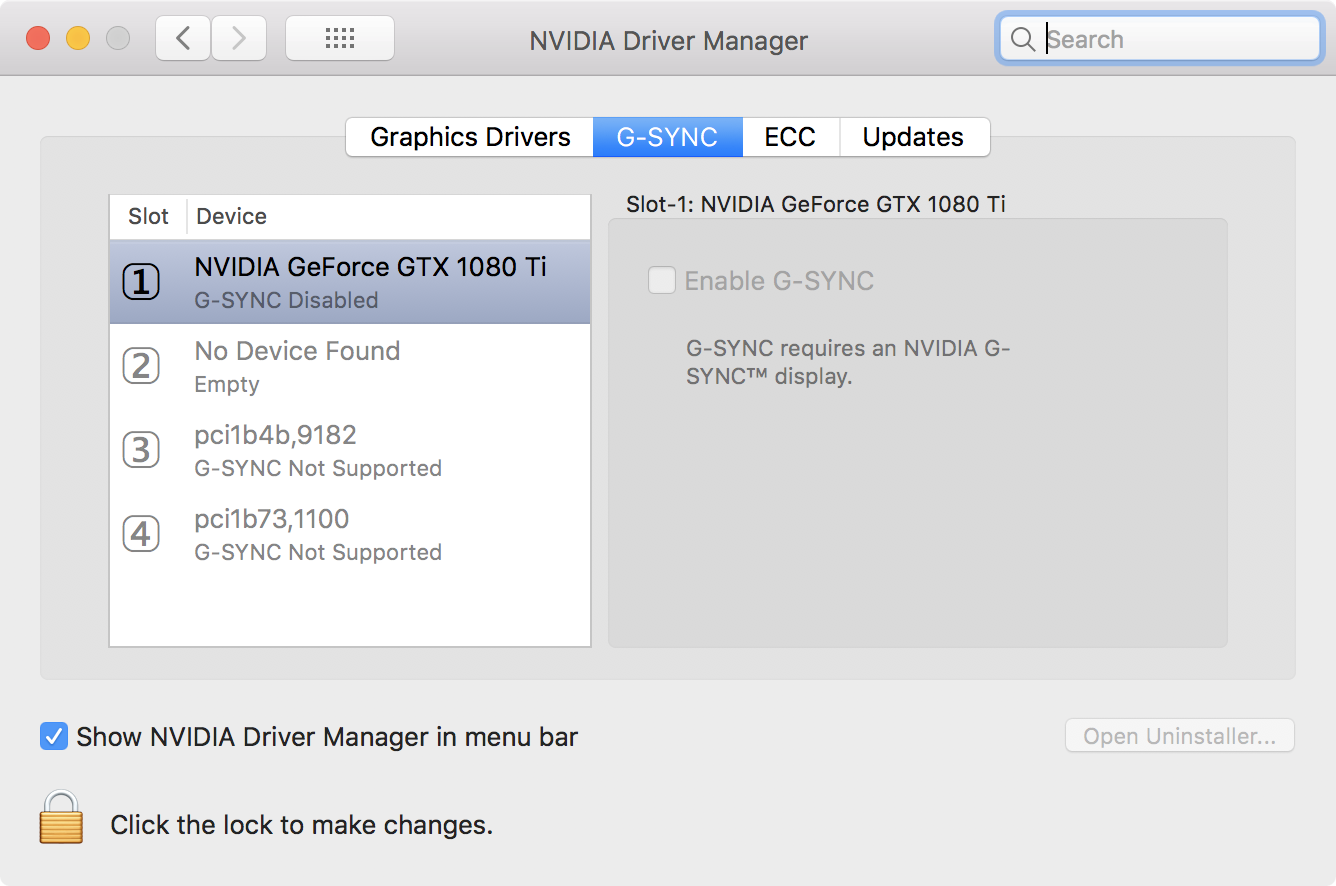
Task: Go back with the left arrow button
Action: [x=183, y=39]
